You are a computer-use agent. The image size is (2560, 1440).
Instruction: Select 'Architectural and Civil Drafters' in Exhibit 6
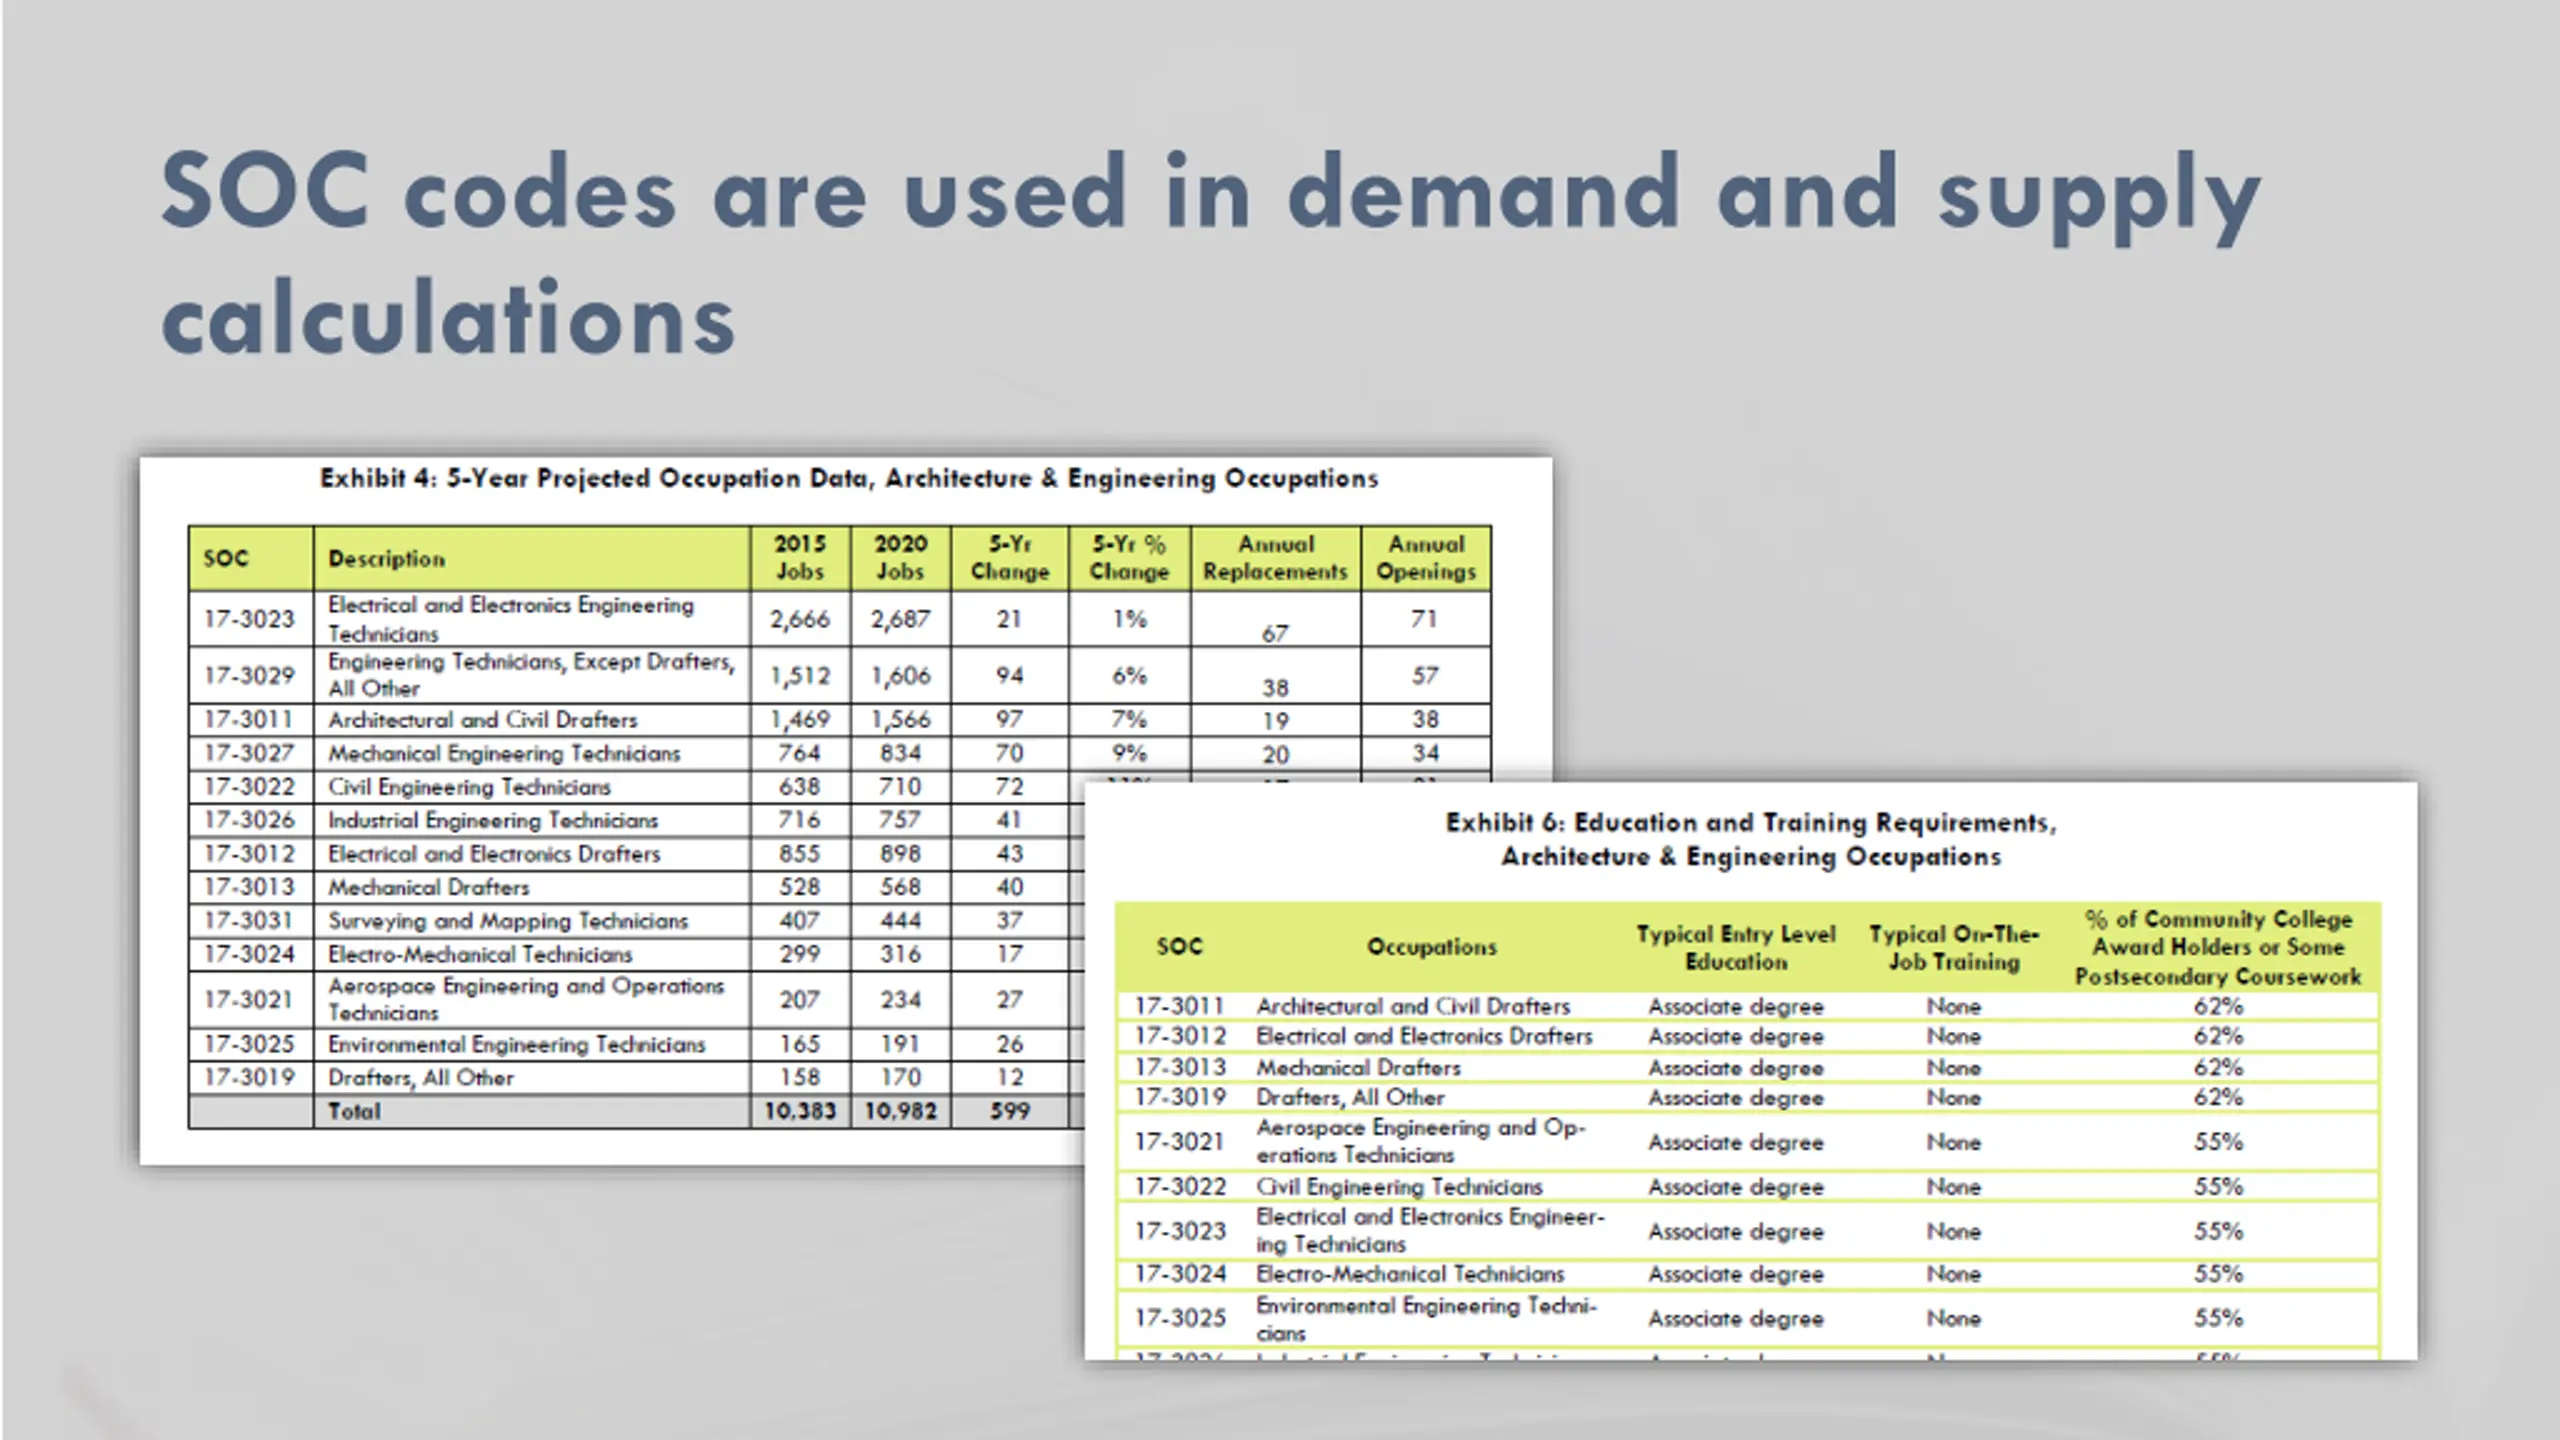(x=1413, y=1007)
